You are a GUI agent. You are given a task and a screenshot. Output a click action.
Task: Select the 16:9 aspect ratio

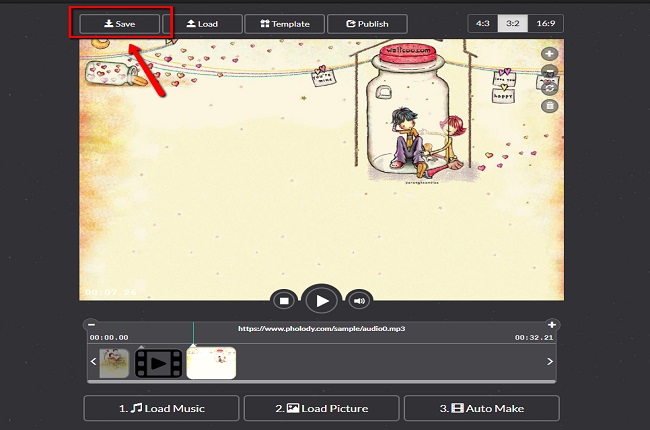tap(546, 24)
